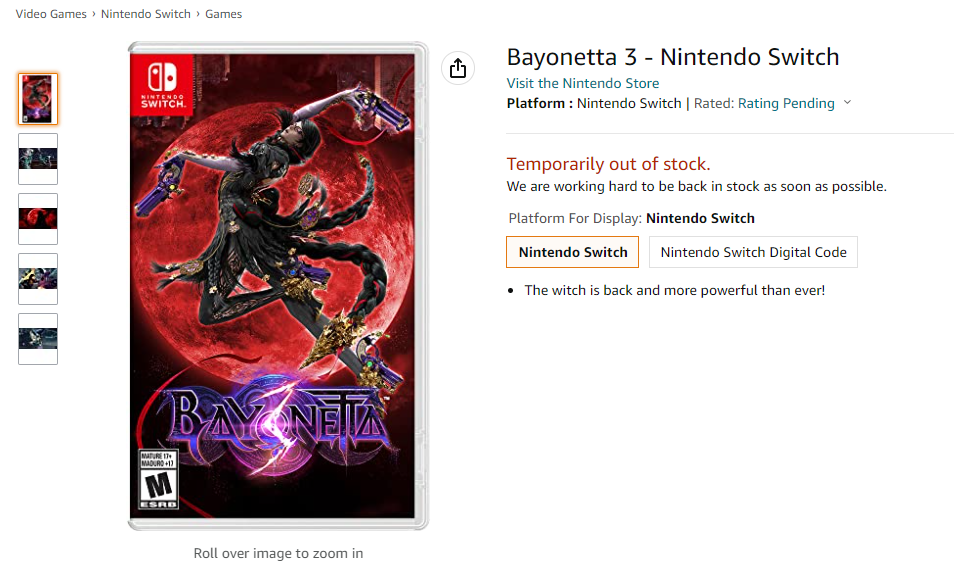The height and width of the screenshot is (576, 954).
Task: Show the fifth gallery thumbnail
Action: tap(38, 339)
